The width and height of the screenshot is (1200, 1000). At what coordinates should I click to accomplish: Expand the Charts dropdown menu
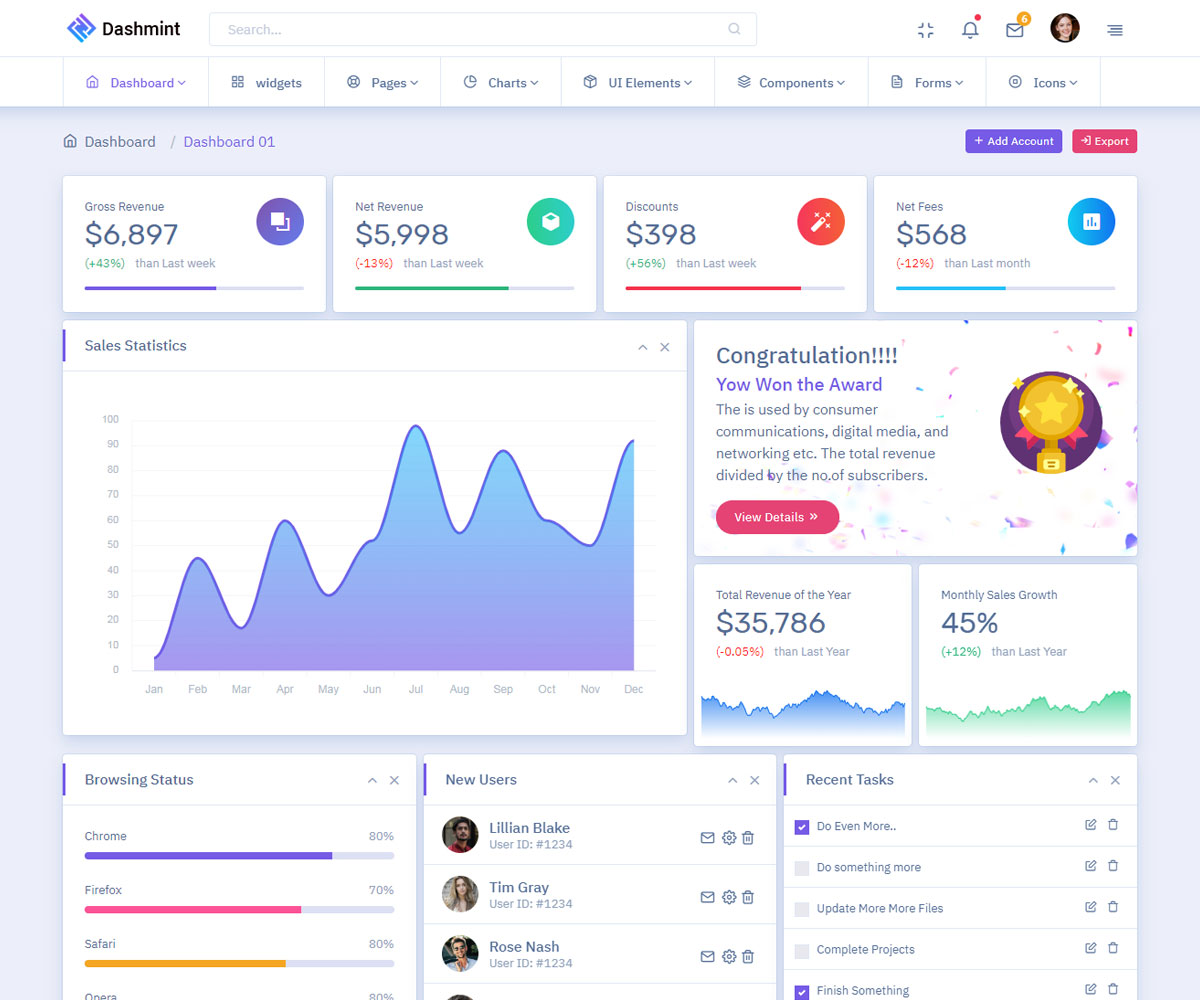[501, 83]
